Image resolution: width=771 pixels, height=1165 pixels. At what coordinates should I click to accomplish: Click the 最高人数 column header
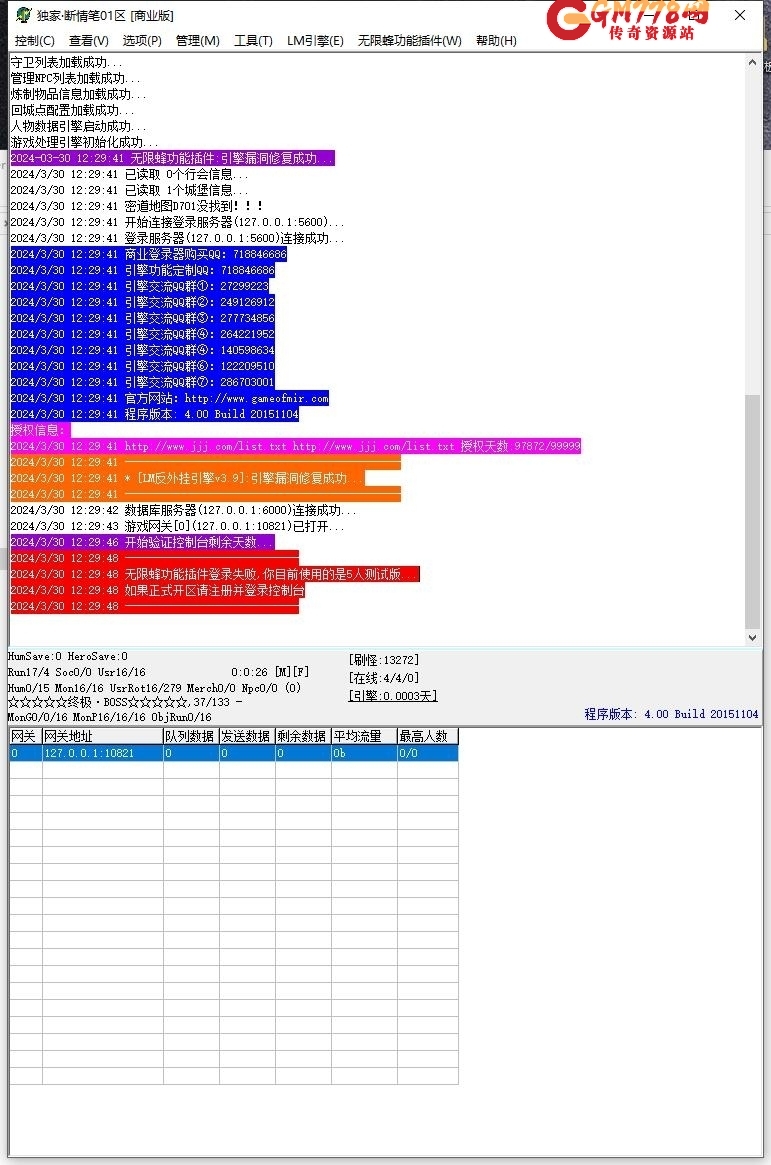pos(427,736)
